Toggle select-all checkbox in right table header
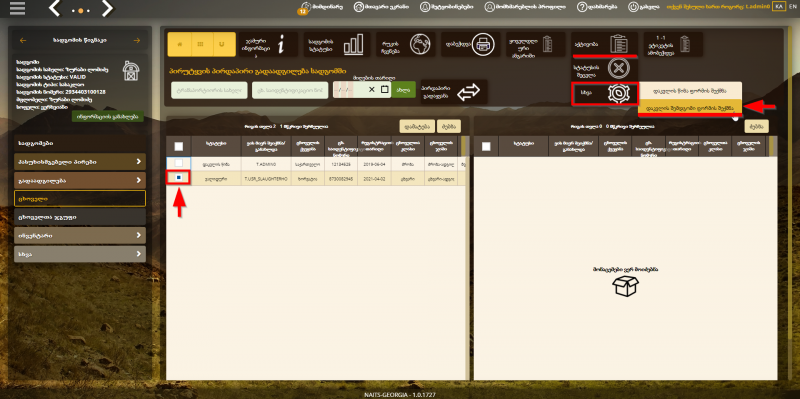Image resolution: width=800 pixels, height=399 pixels. tap(486, 146)
